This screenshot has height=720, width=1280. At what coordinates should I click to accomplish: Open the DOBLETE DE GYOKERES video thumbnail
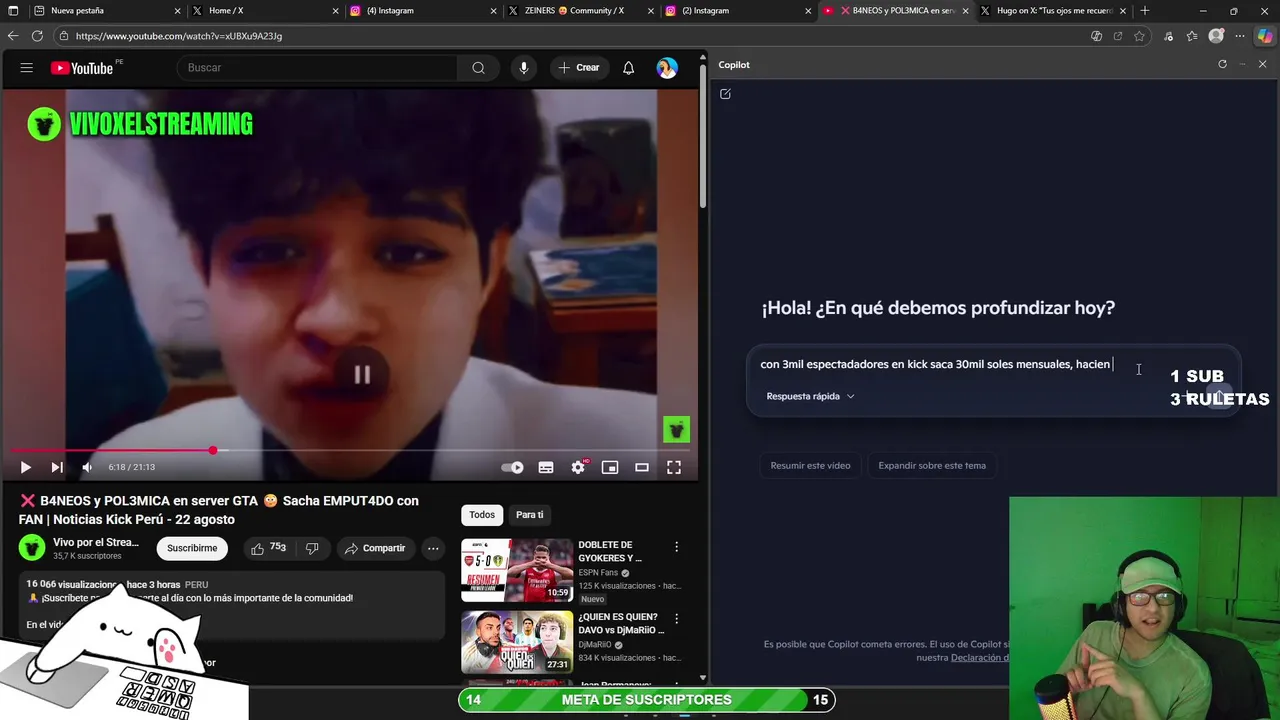(517, 571)
